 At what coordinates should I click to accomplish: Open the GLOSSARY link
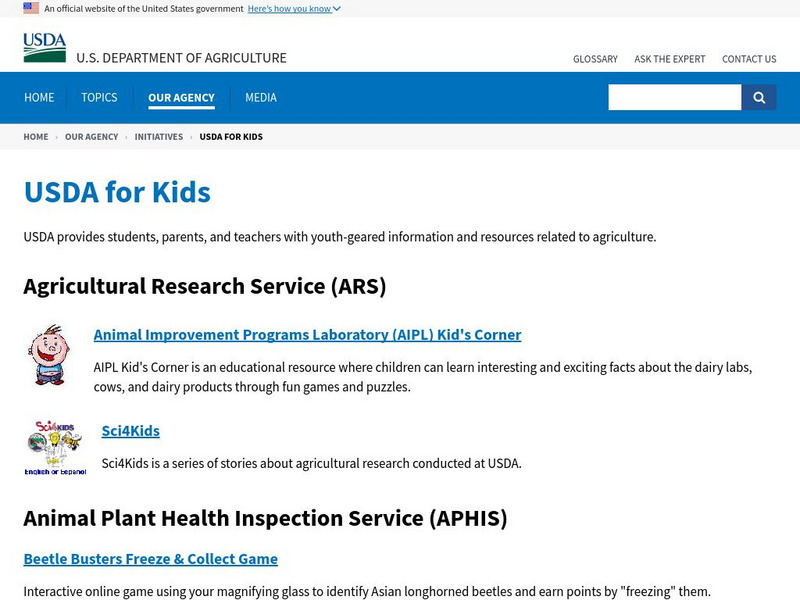[595, 59]
